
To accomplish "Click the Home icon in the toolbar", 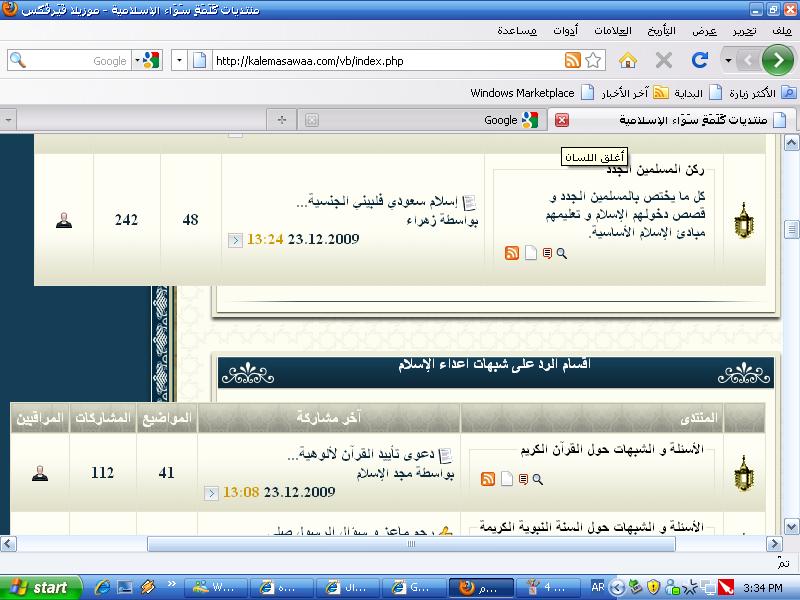I will [628, 61].
